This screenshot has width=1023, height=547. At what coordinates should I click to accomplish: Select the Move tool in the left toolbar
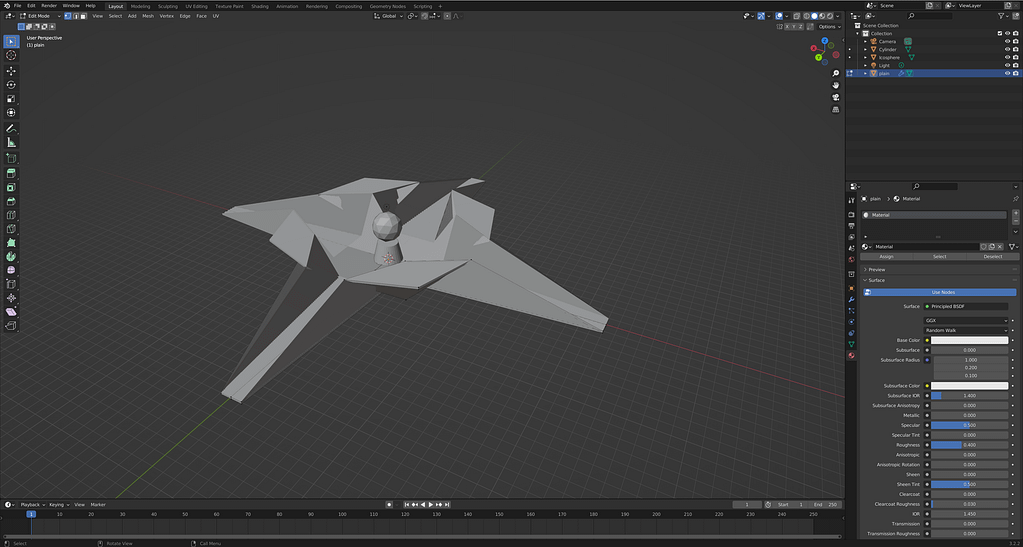[11, 71]
